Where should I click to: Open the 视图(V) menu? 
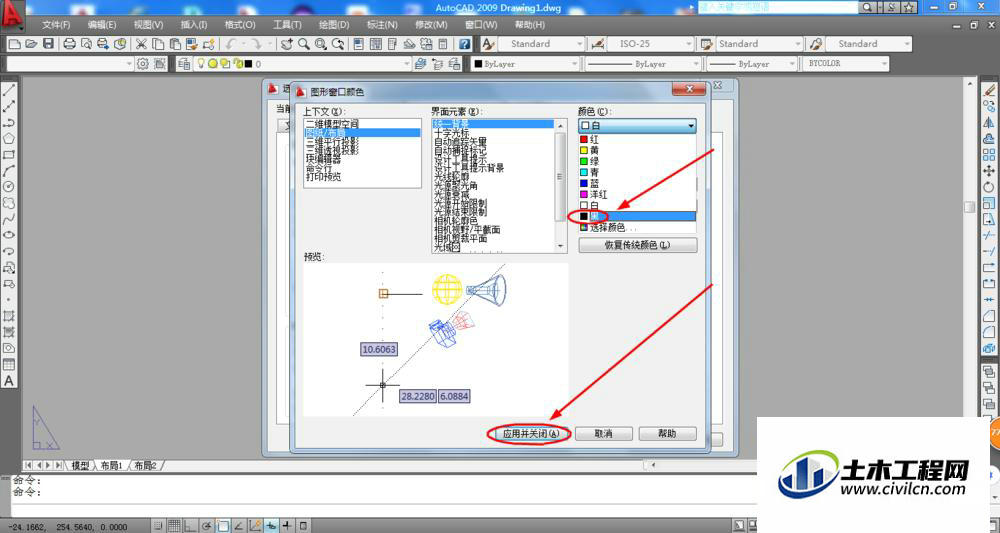pos(148,25)
